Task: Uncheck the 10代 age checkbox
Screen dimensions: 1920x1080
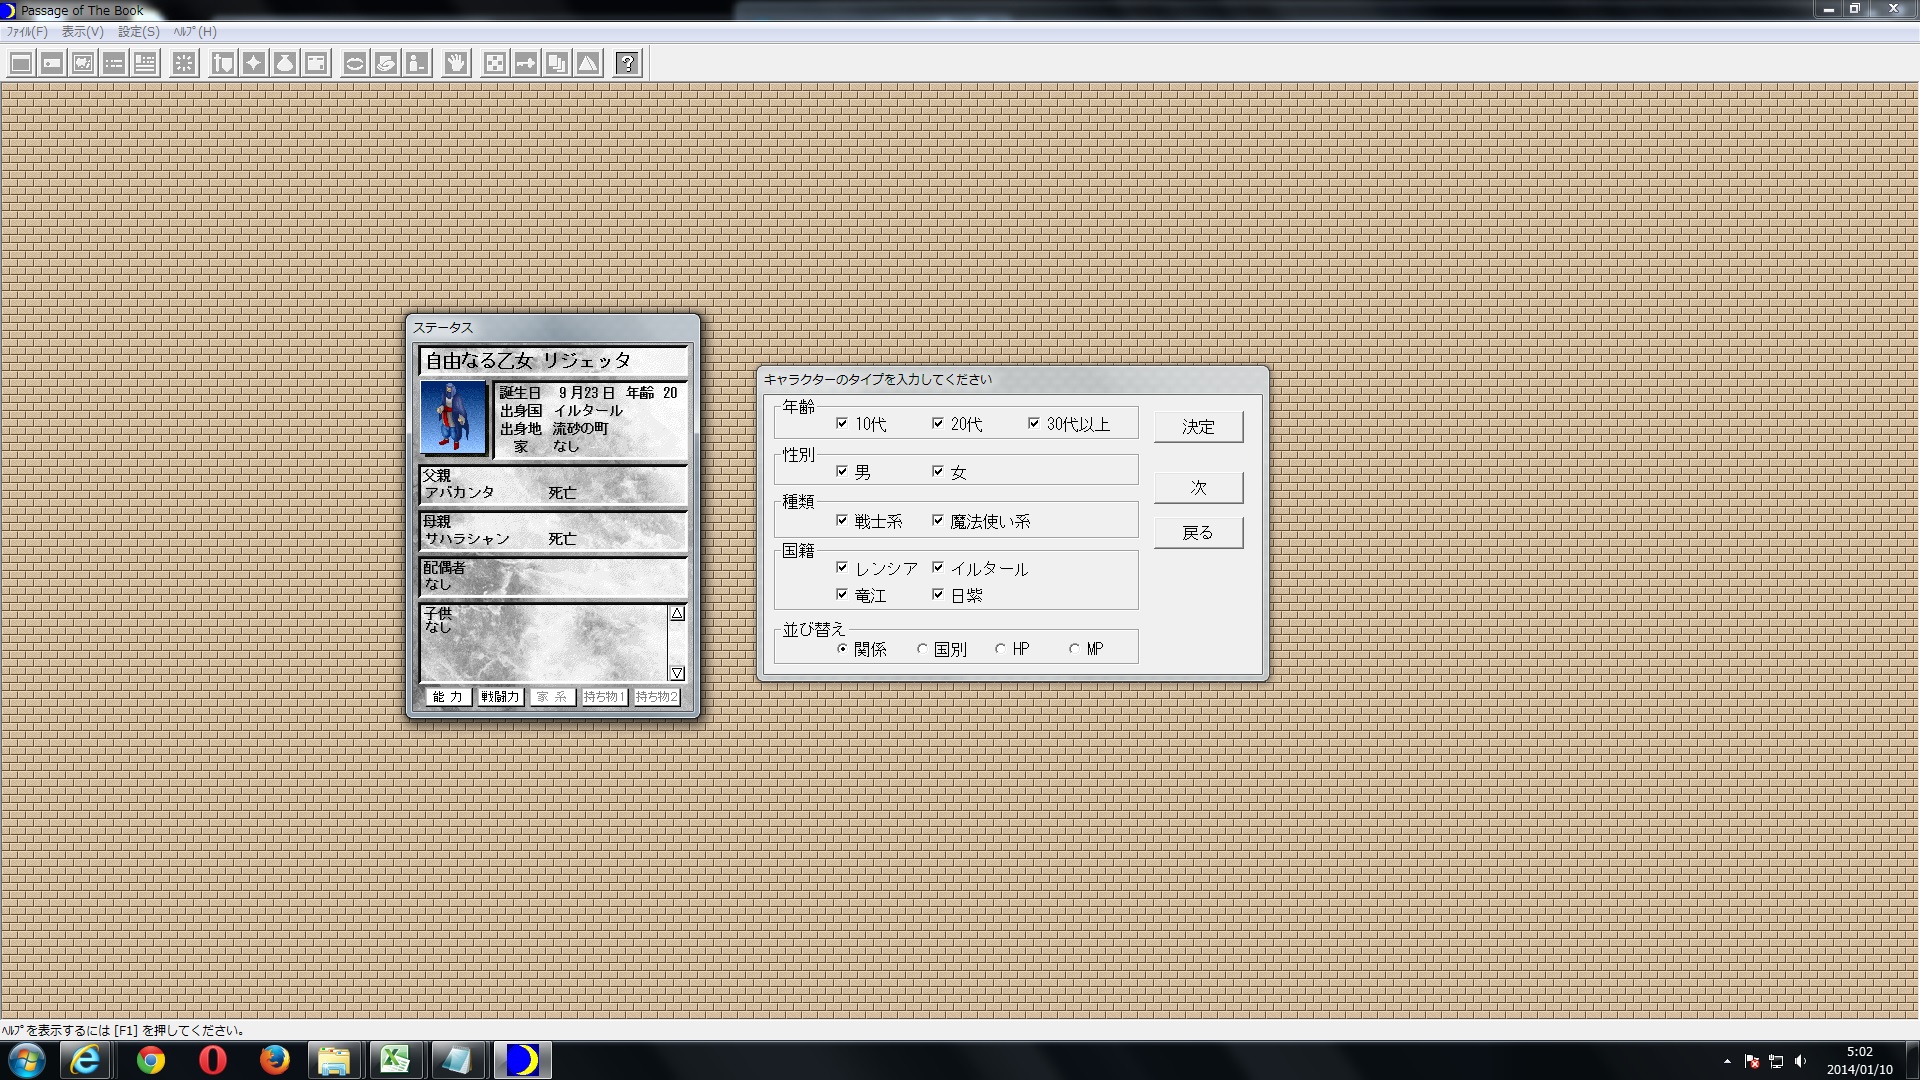Action: pos(842,423)
